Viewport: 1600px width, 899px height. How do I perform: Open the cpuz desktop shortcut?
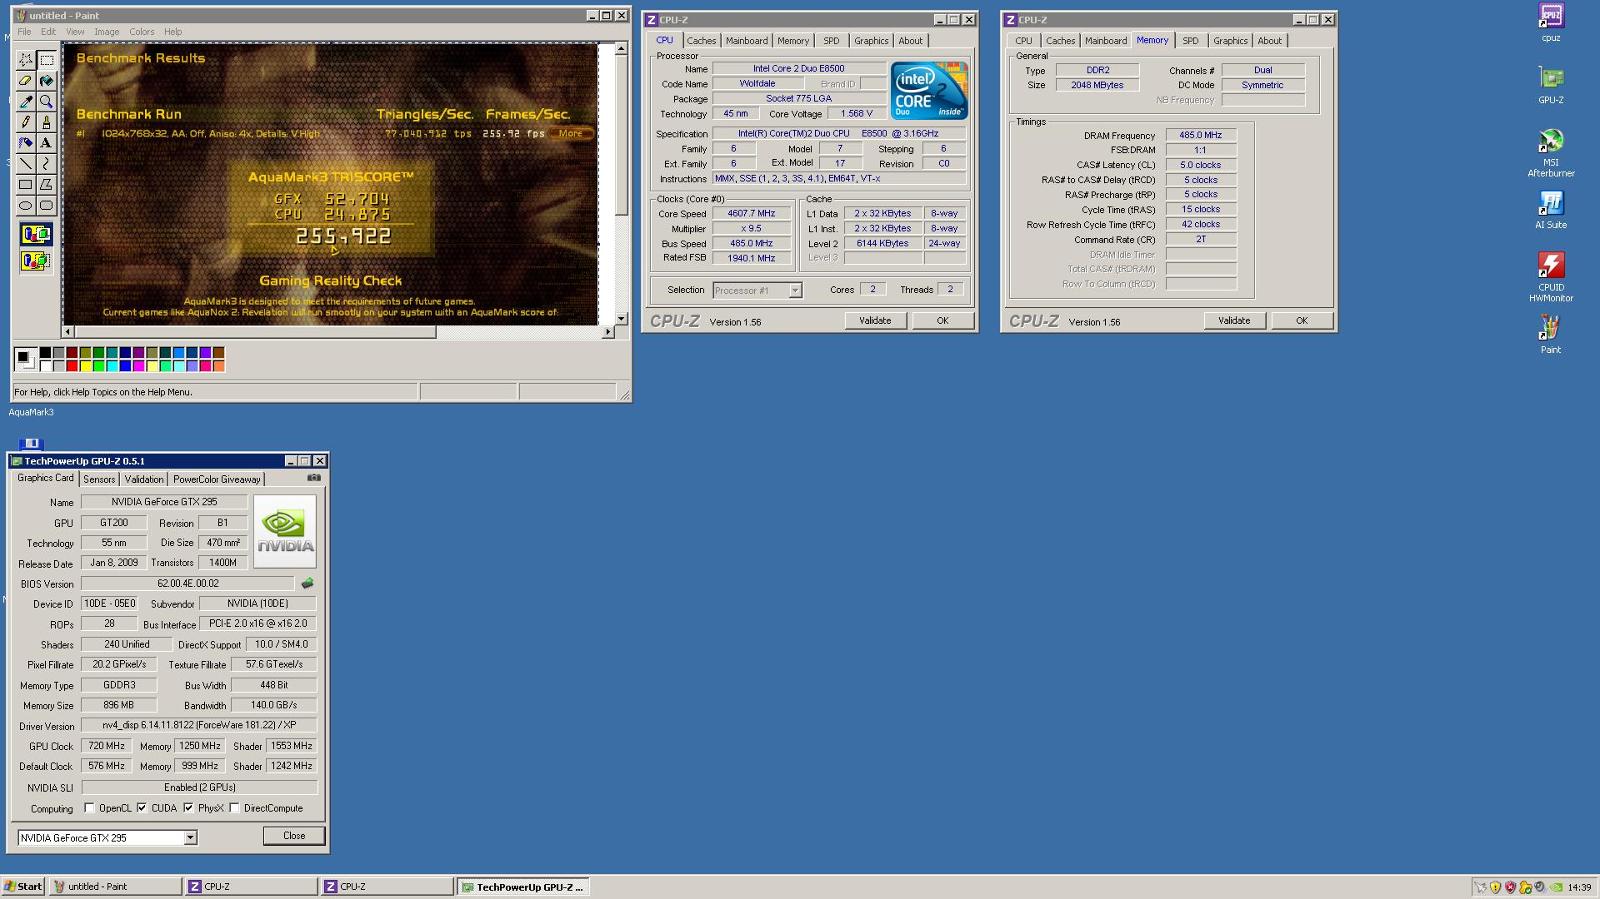[1551, 22]
